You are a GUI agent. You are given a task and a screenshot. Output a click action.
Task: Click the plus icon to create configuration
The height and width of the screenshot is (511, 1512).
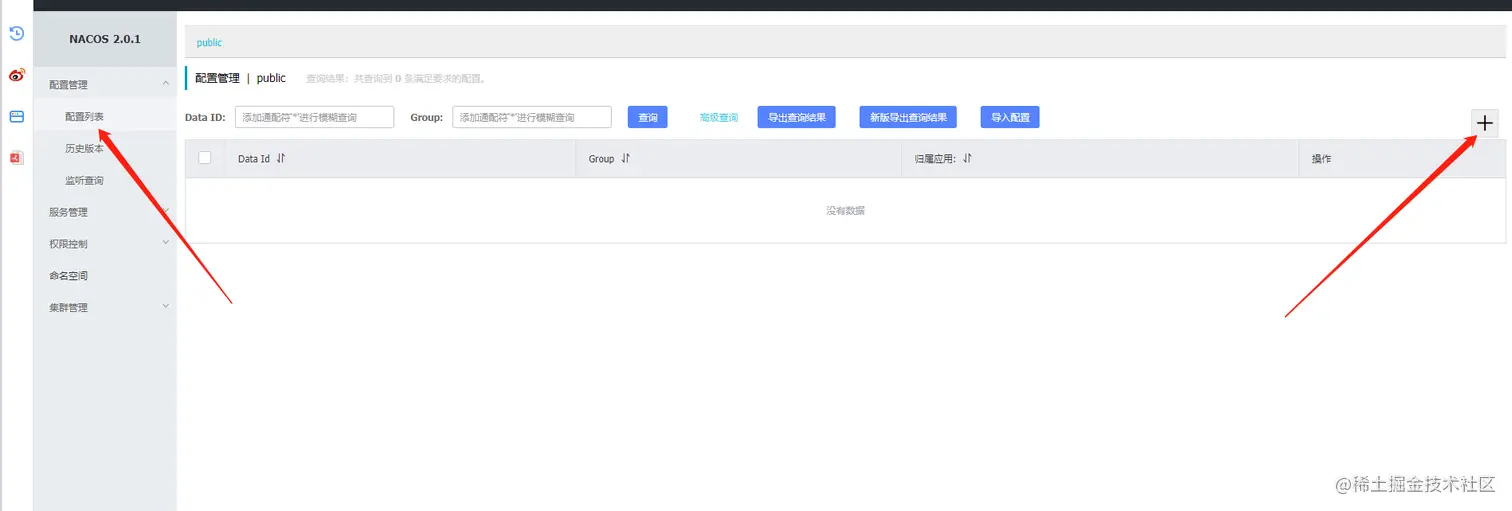1485,123
